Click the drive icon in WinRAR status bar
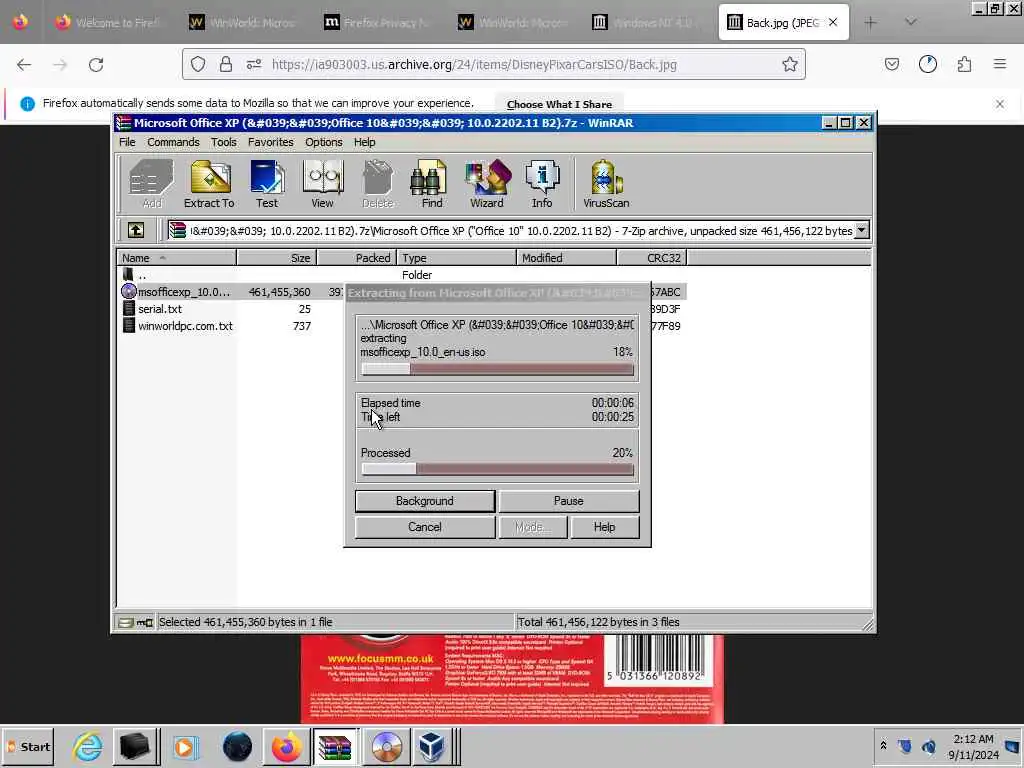The width and height of the screenshot is (1024, 768). 126,622
